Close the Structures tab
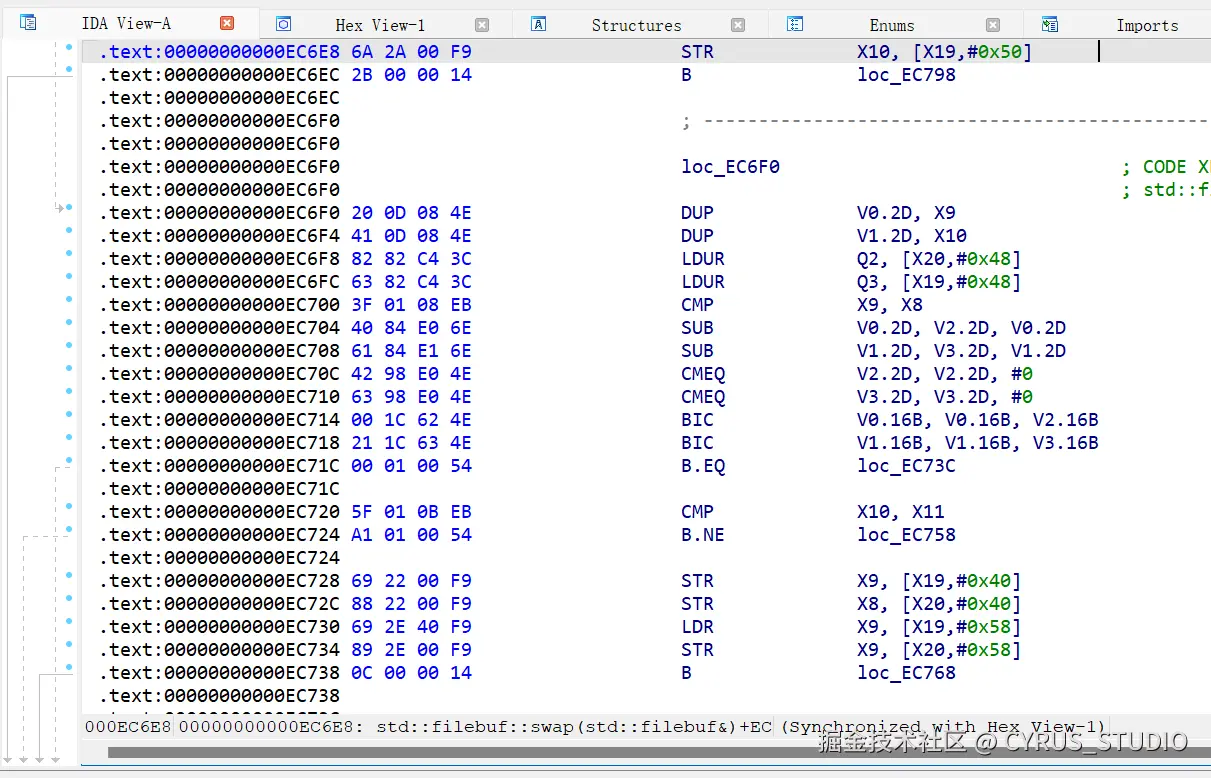Screen dimensions: 1211x778 [738, 25]
